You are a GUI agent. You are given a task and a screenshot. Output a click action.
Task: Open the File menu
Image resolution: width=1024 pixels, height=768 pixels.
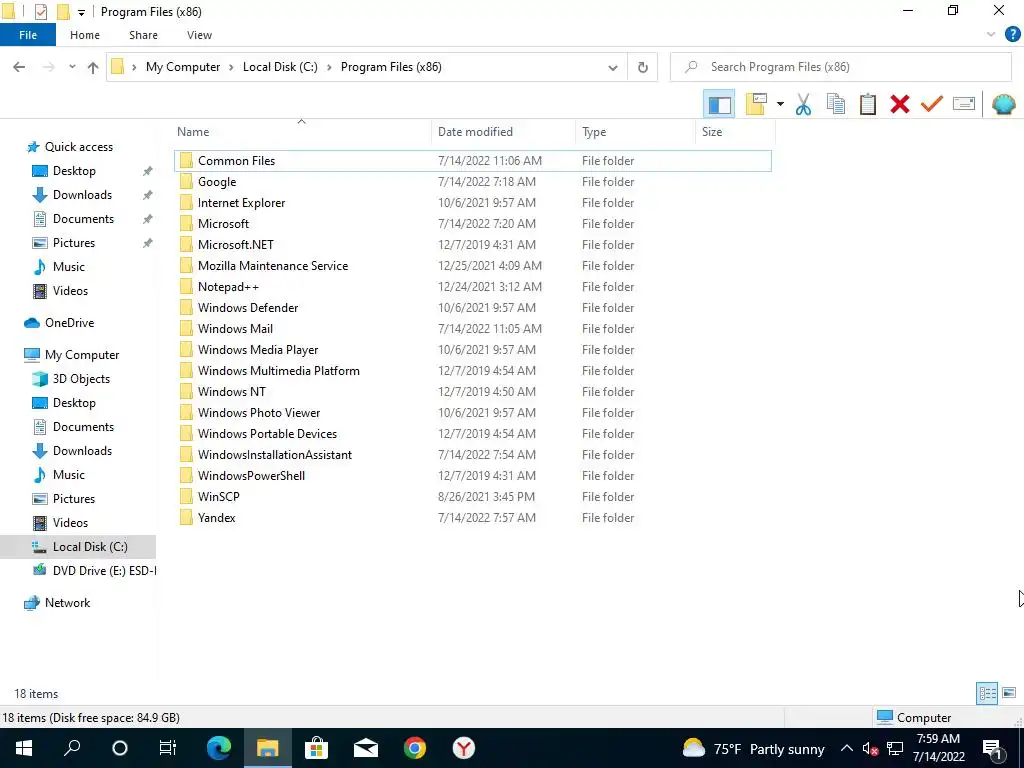pyautogui.click(x=27, y=35)
